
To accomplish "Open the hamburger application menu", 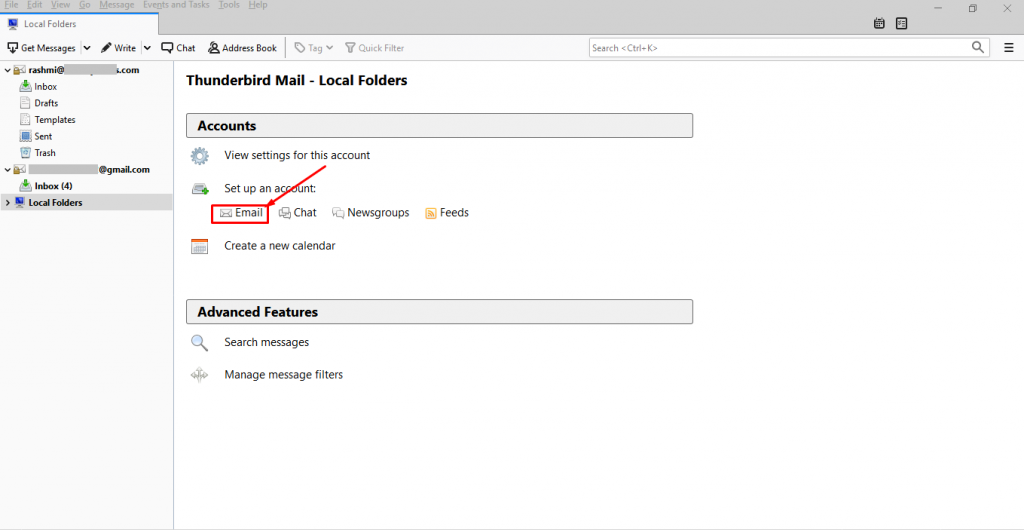I will coord(1008,47).
